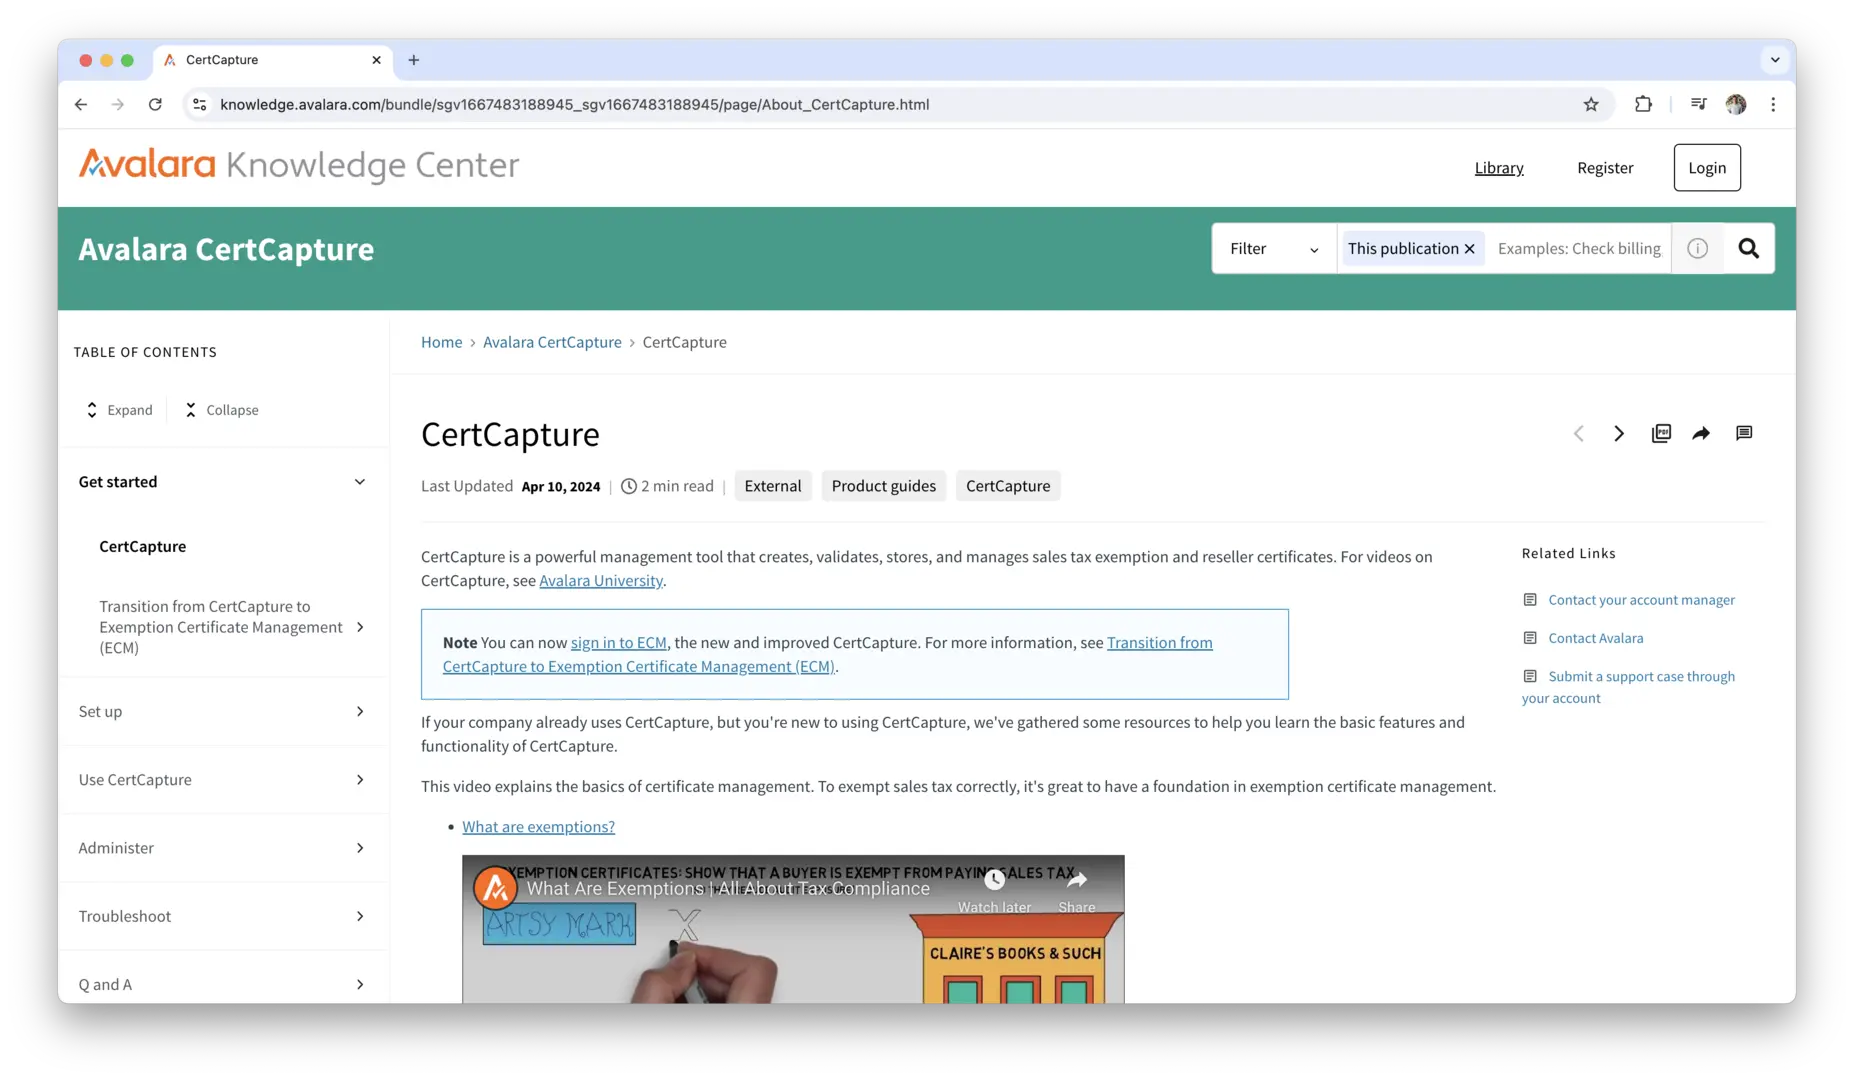
Task: Open Avalara CertCapture breadcrumb link
Action: [552, 342]
